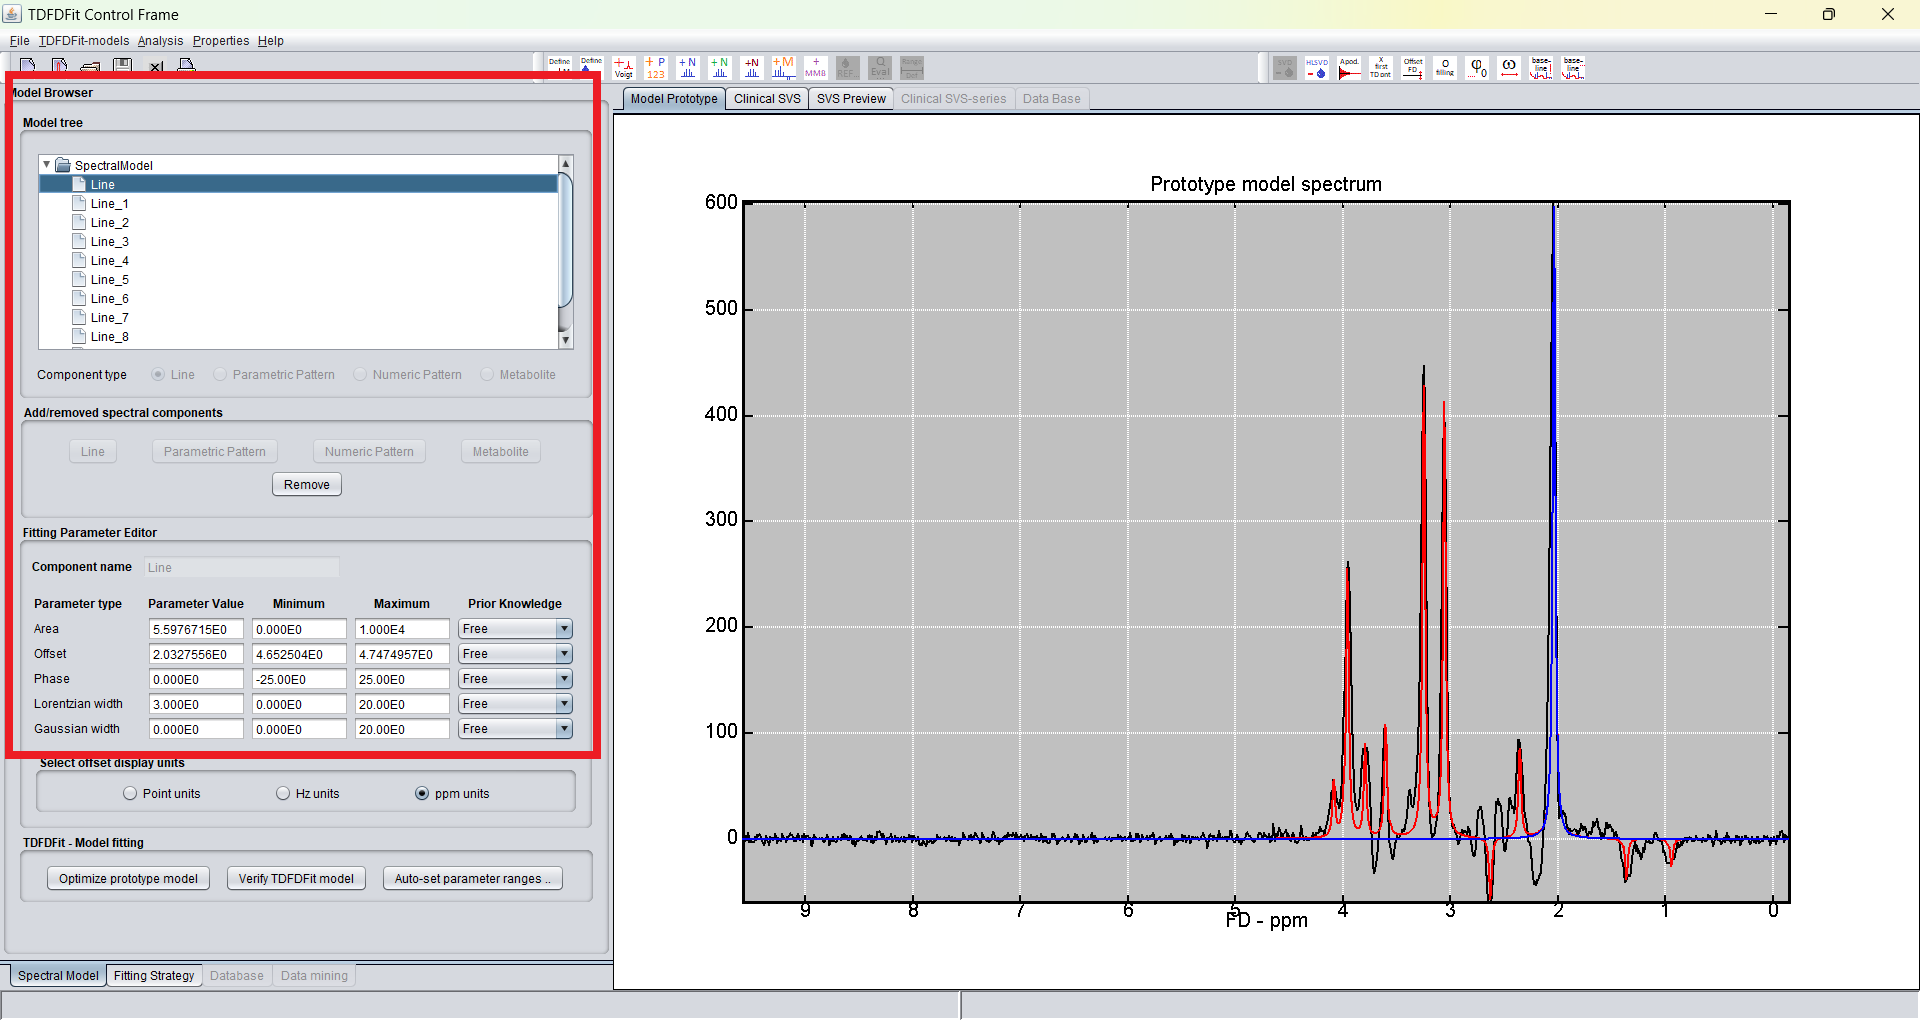1921x1020 pixels.
Task: Open the Offset prior knowledge dropdown
Action: [x=564, y=654]
